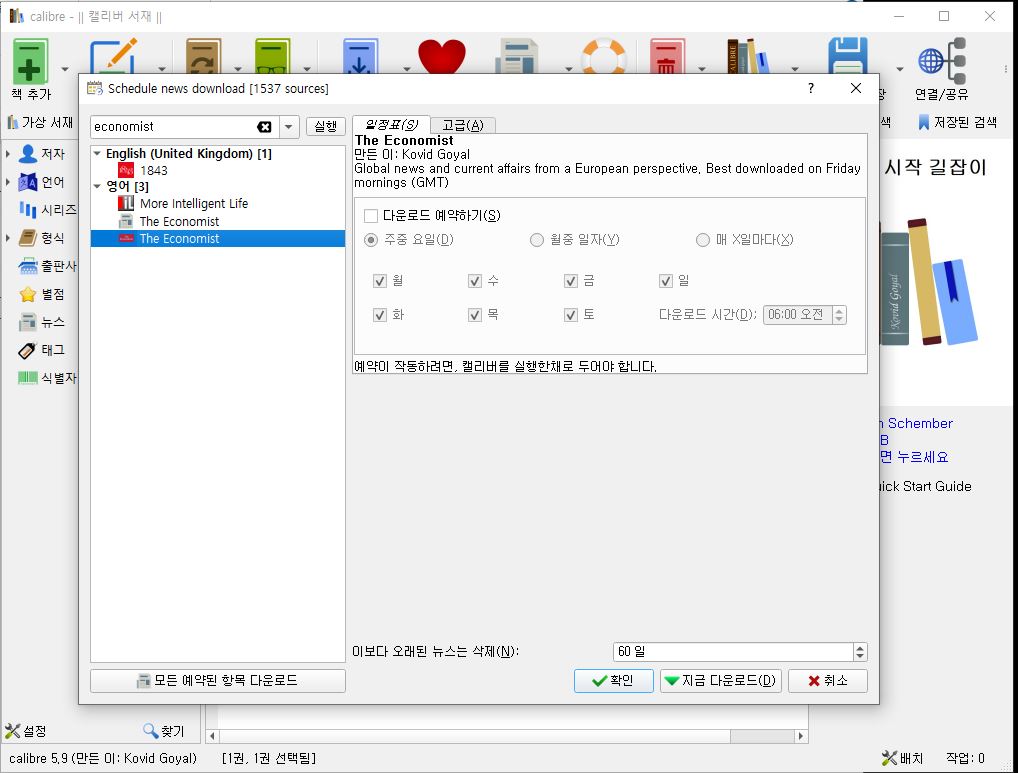Open the Add books dropdown arrow

(x=65, y=68)
